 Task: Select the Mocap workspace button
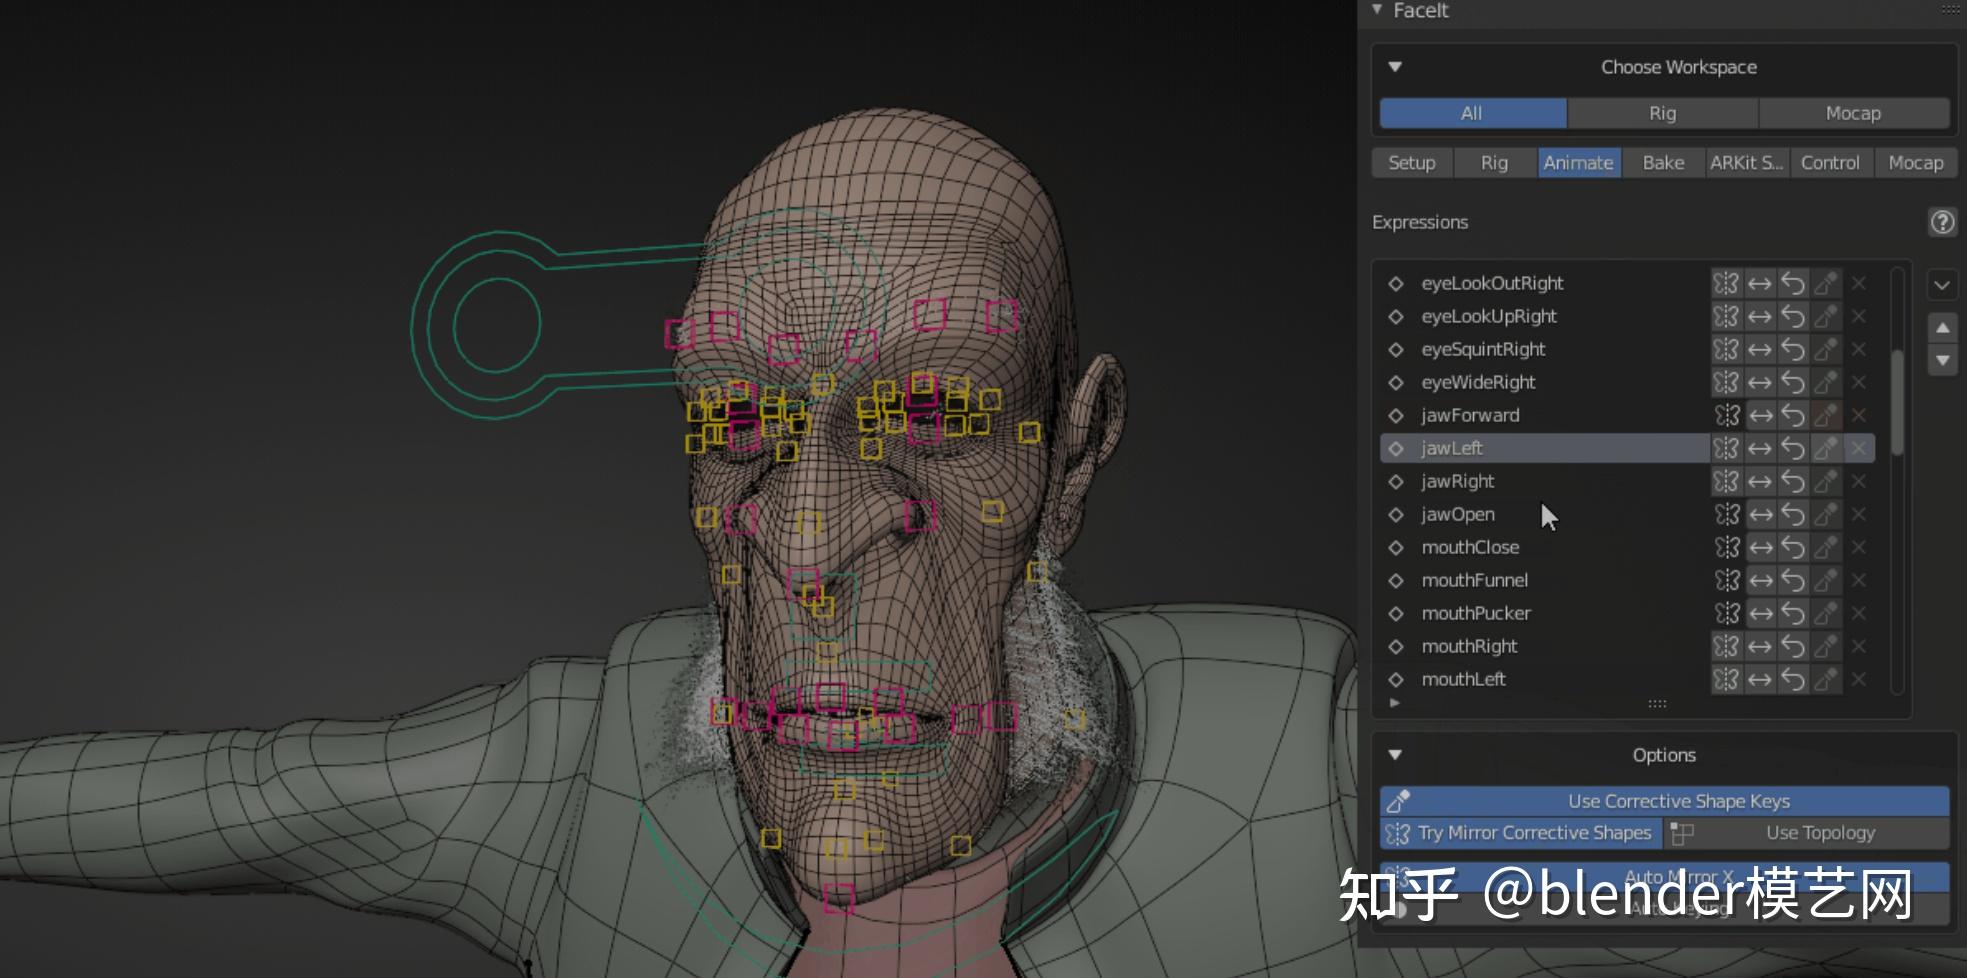[1853, 113]
